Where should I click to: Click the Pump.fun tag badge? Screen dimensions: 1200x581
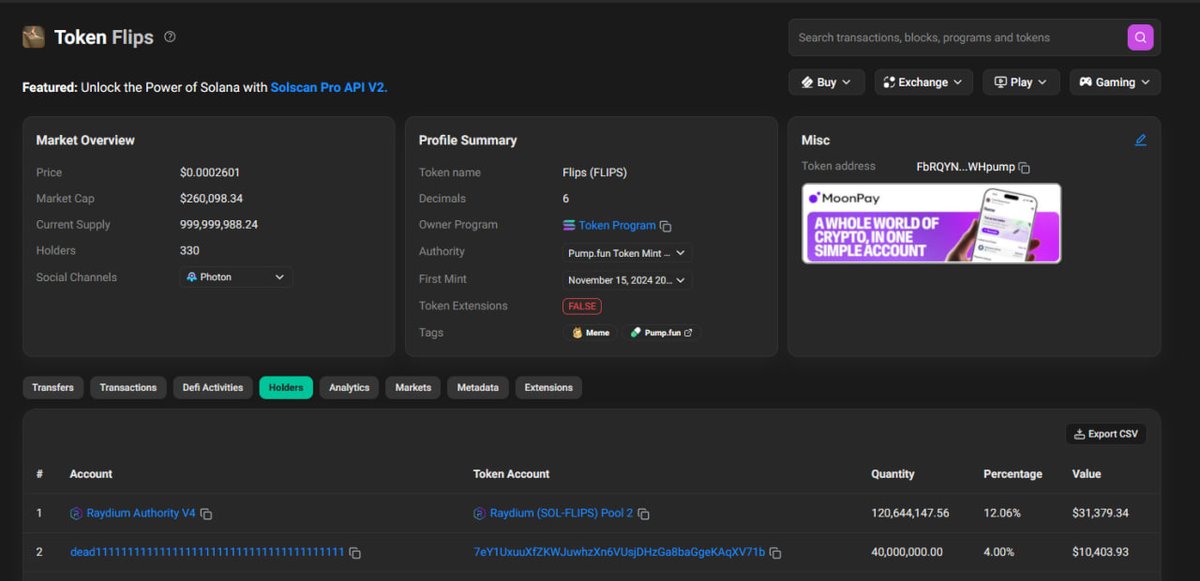coord(661,332)
